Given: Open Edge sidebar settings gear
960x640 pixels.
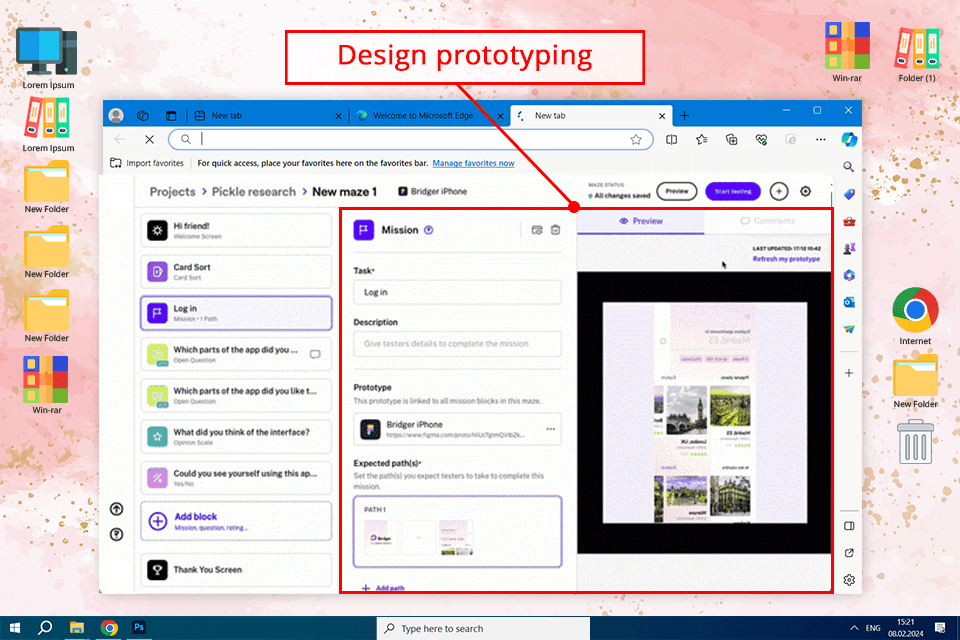Looking at the screenshot, I should click(849, 579).
